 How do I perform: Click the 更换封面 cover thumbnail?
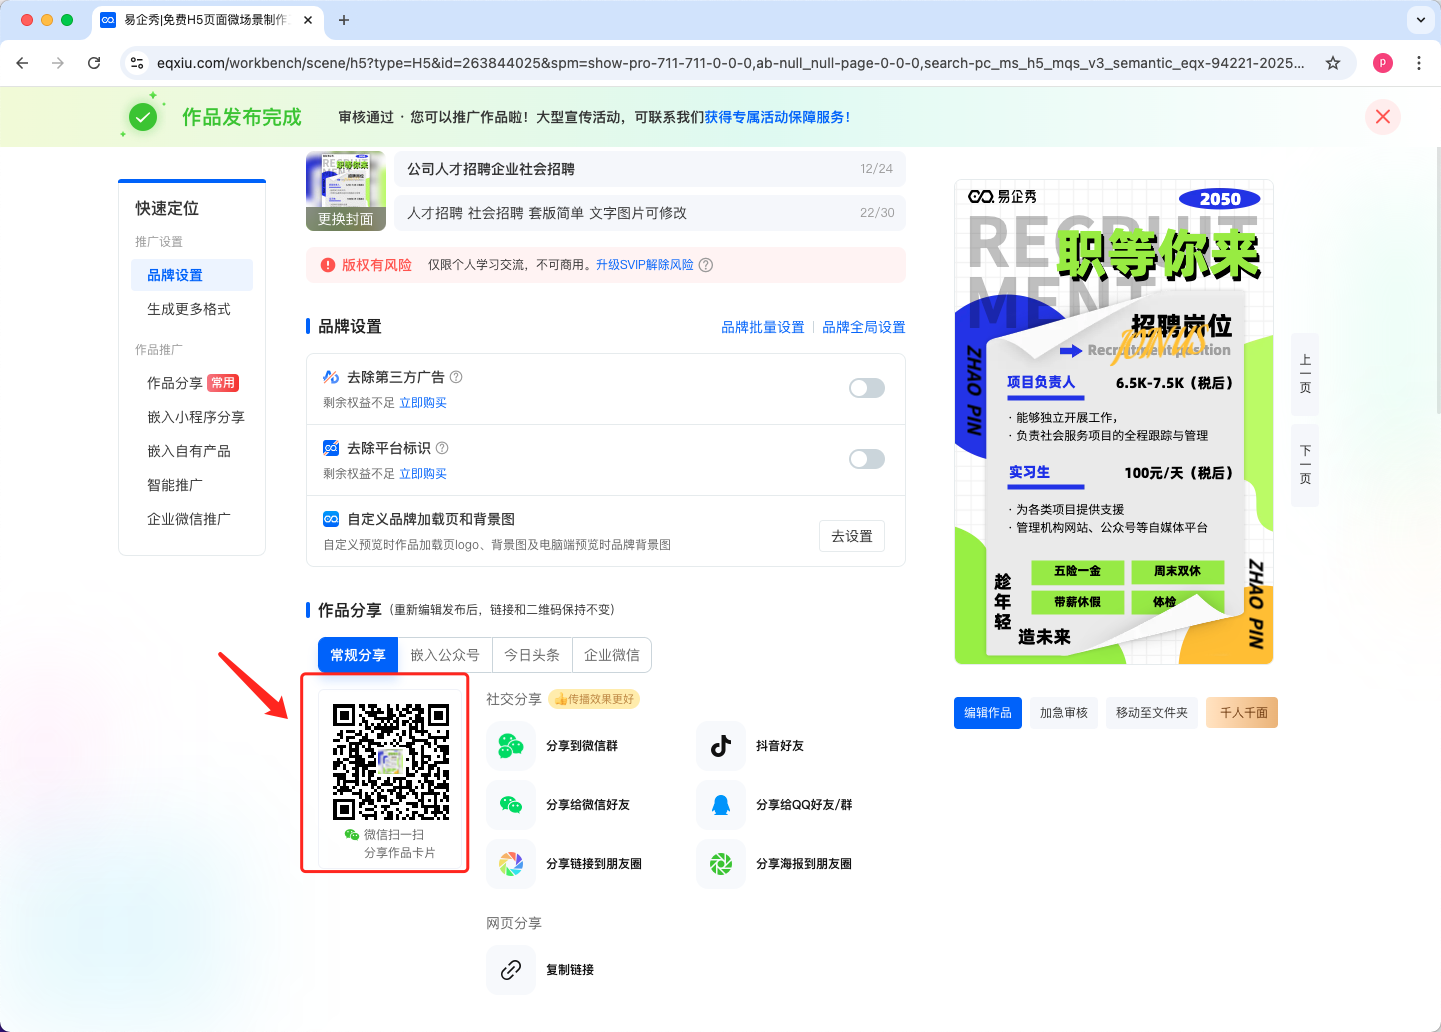pyautogui.click(x=345, y=191)
